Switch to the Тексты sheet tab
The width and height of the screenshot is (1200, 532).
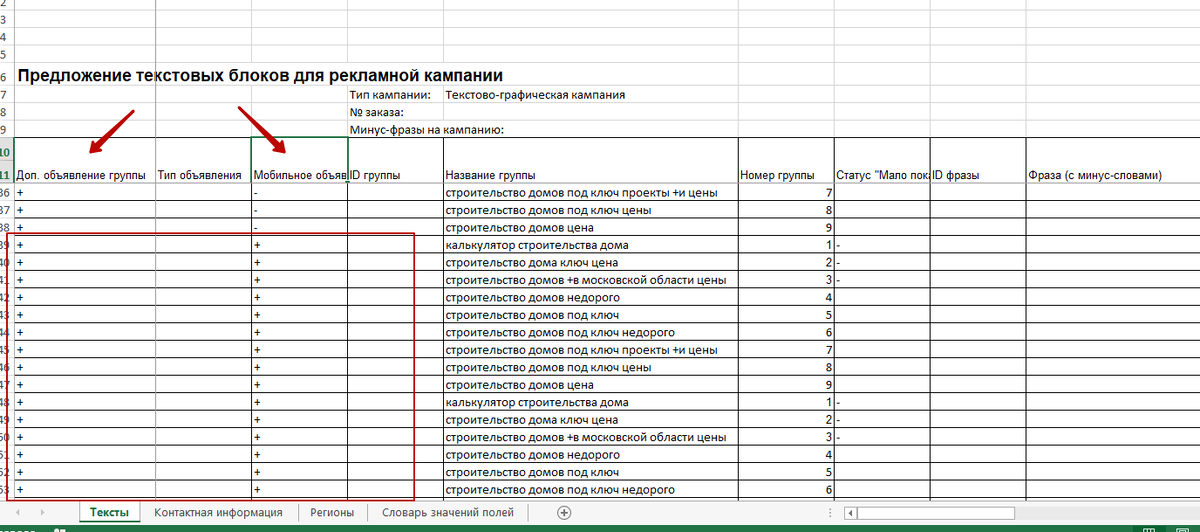click(x=109, y=512)
